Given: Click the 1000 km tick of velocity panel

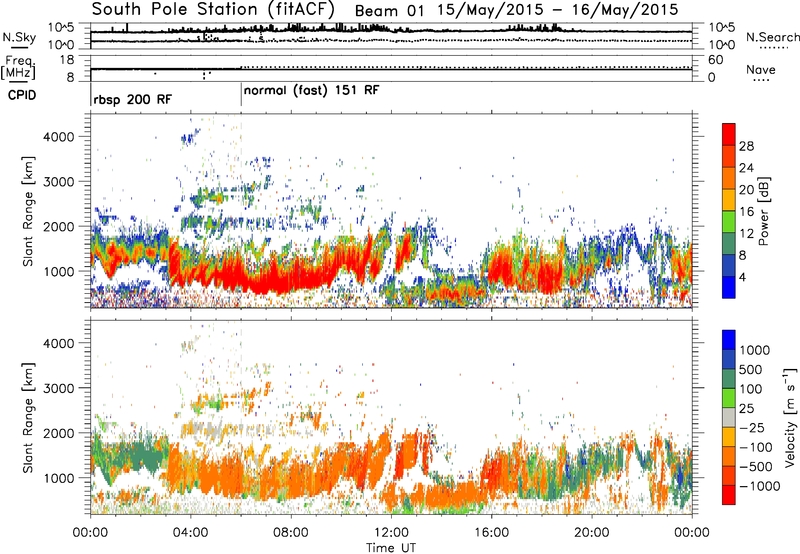Looking at the screenshot, I should coord(58,478).
